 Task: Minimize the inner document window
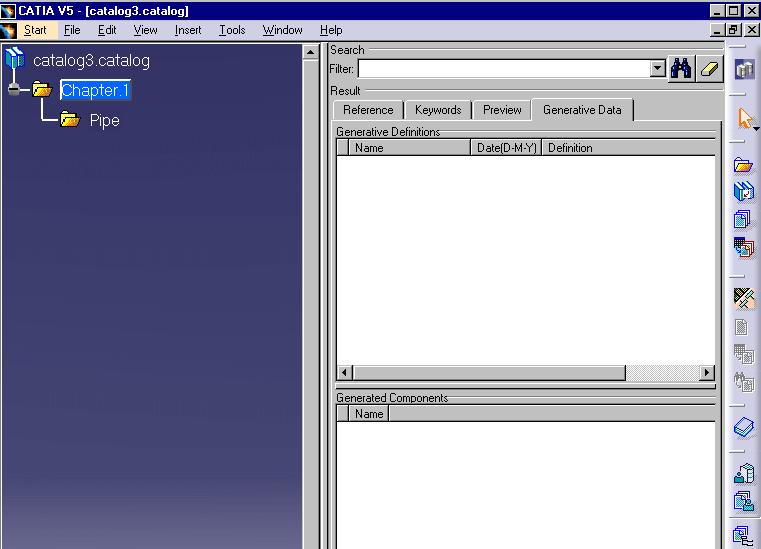pyautogui.click(x=717, y=30)
